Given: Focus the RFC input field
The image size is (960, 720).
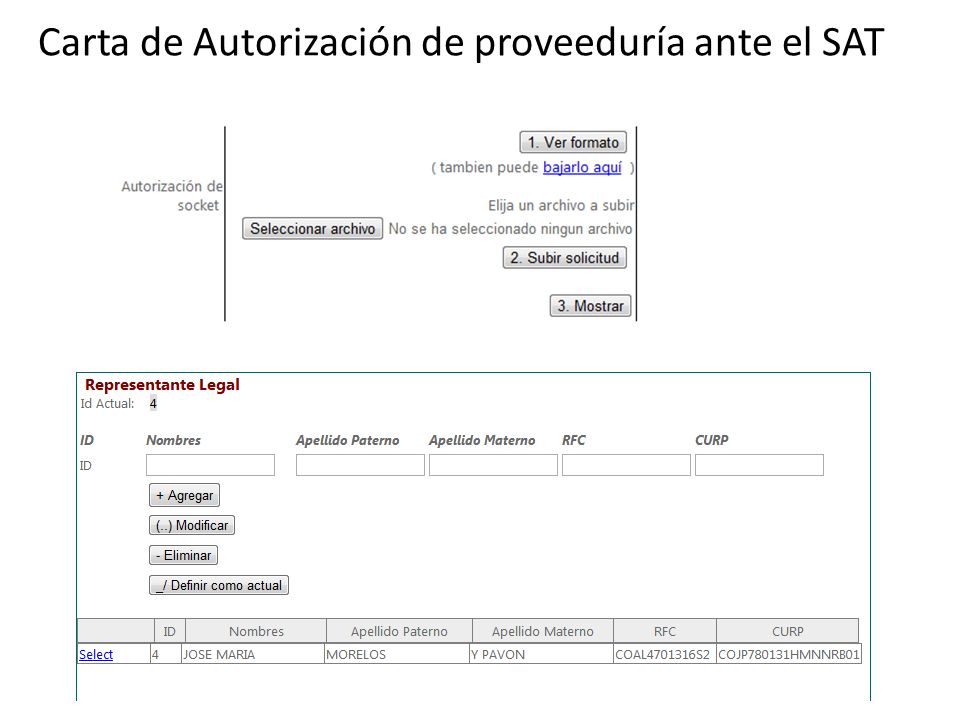Looking at the screenshot, I should (626, 465).
